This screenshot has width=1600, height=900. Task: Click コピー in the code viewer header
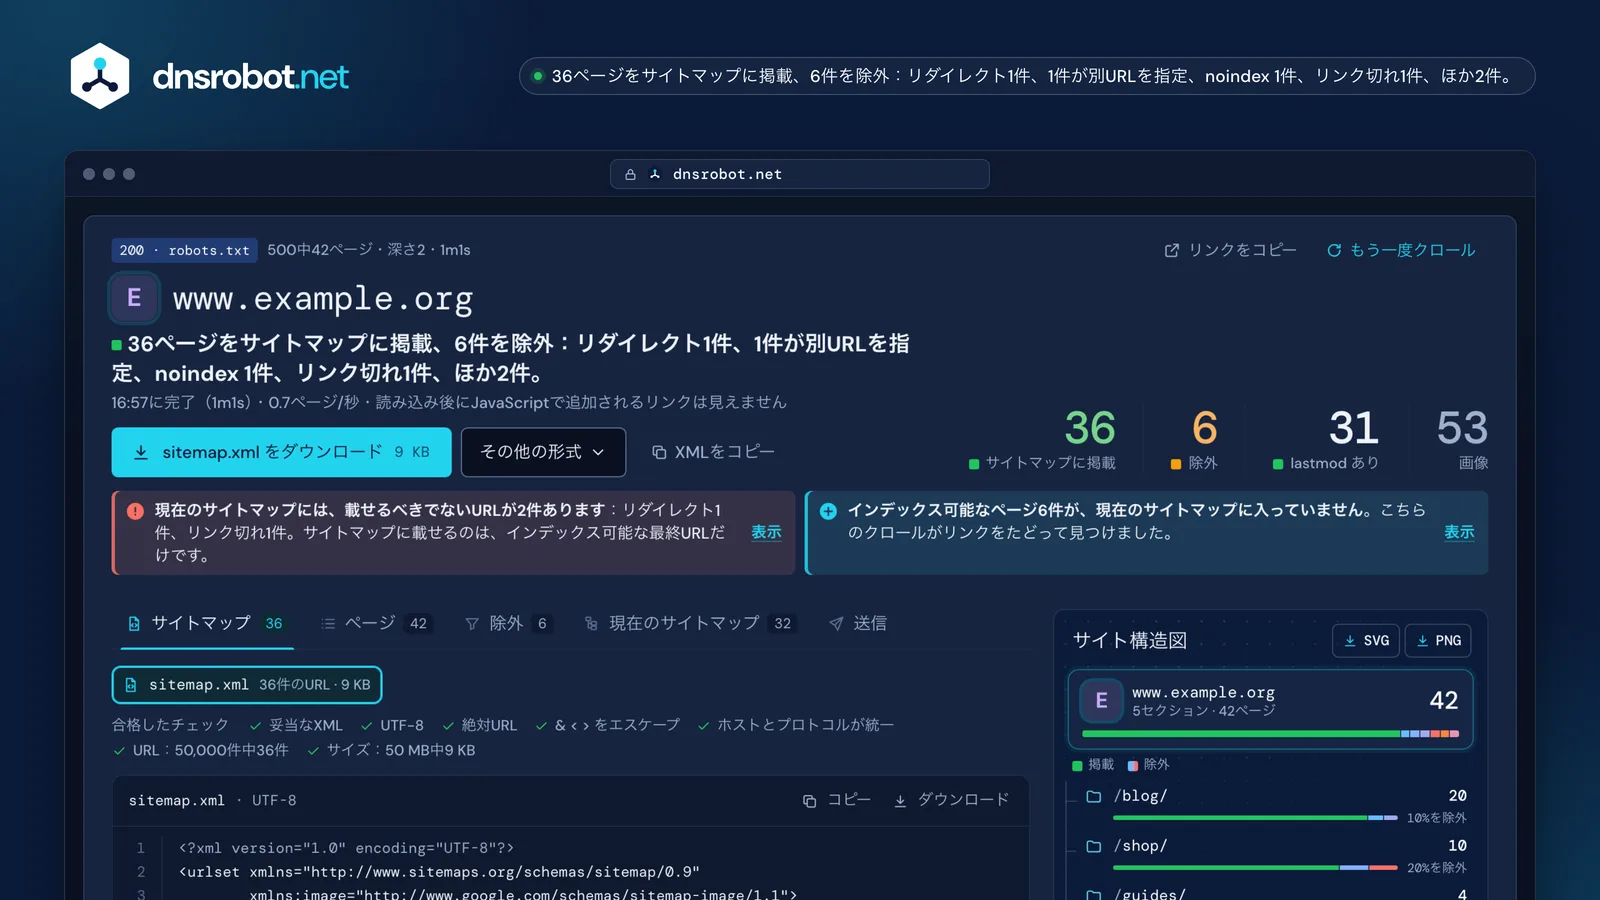coord(837,800)
